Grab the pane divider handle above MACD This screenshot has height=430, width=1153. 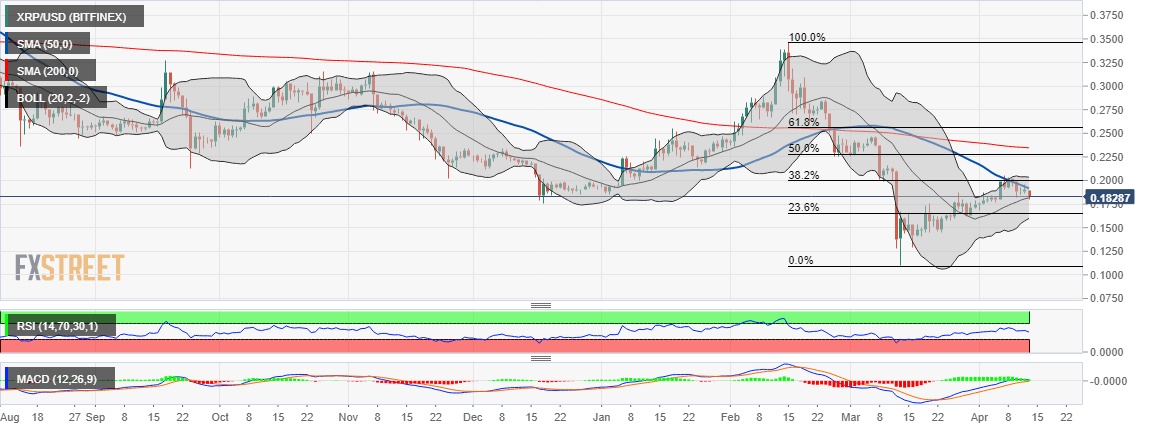(541, 359)
